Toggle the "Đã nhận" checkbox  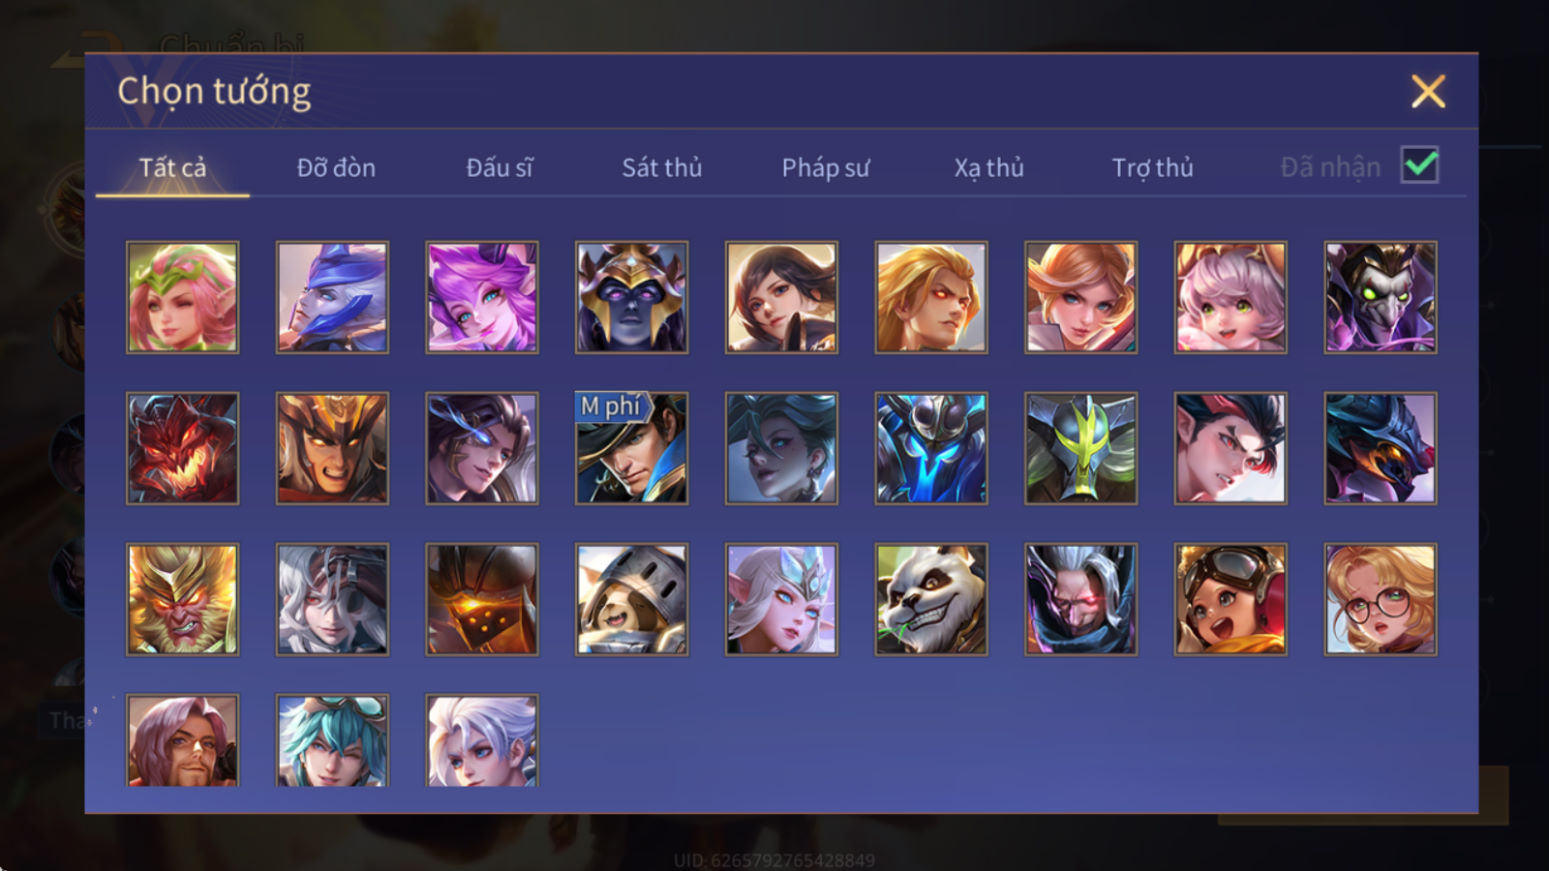[x=1419, y=165]
